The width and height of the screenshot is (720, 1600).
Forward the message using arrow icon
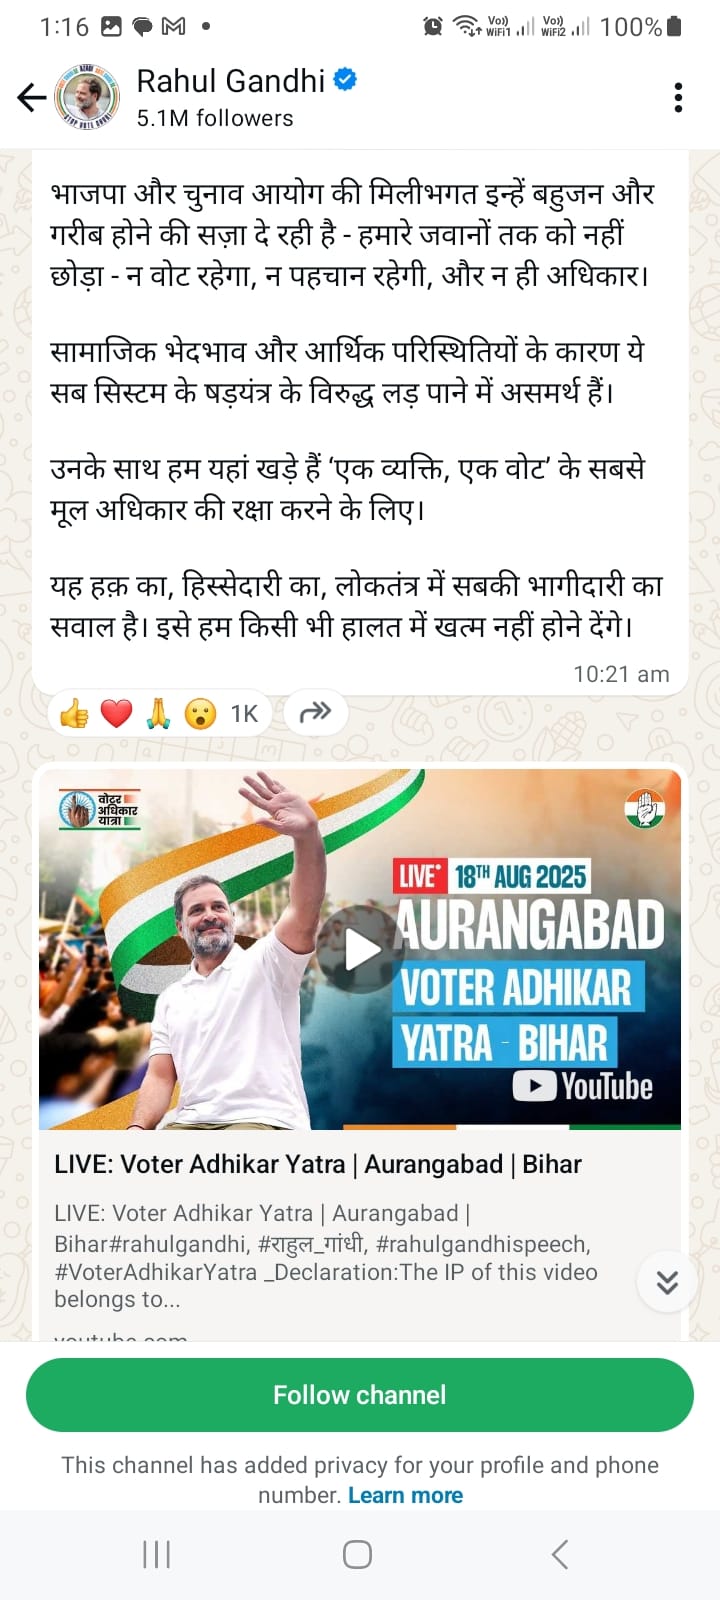tap(315, 712)
